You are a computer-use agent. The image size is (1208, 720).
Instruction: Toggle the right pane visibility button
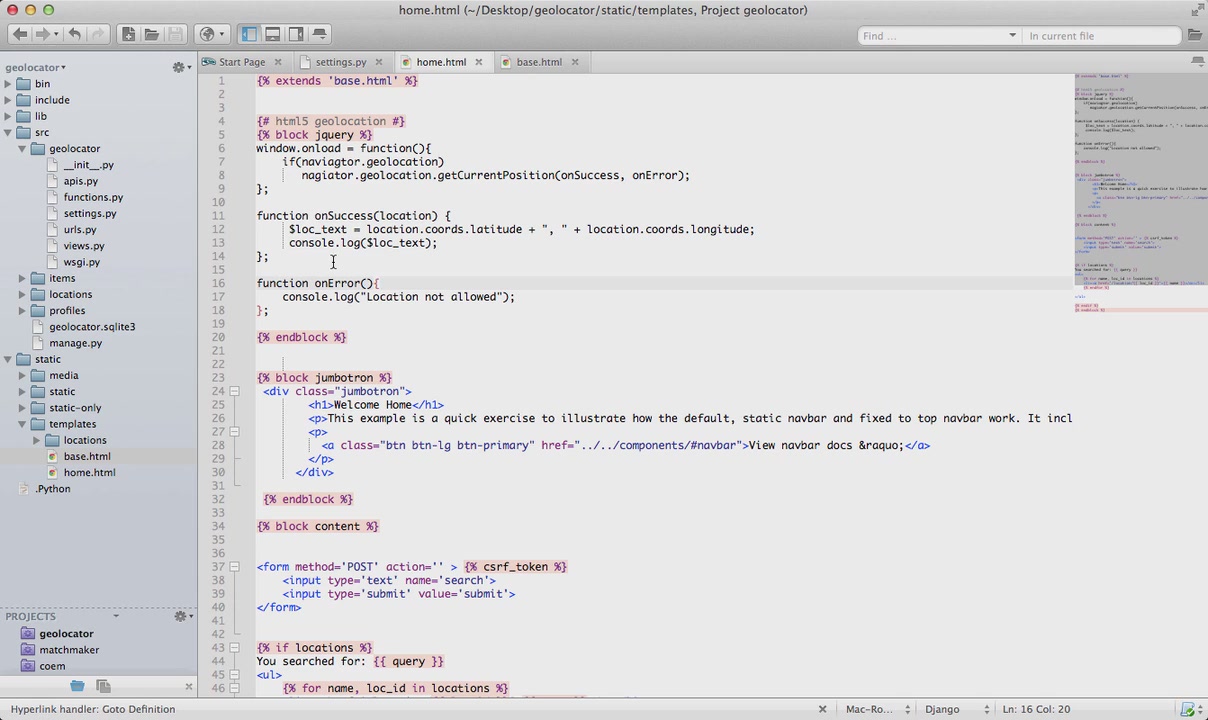296,34
